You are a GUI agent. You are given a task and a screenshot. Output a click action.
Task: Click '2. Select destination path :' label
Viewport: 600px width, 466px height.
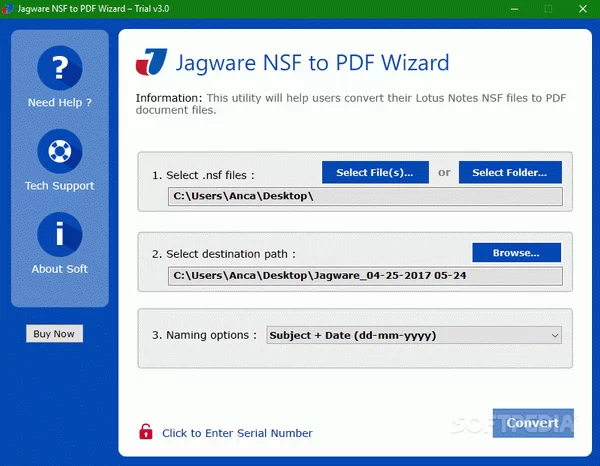[x=224, y=254]
